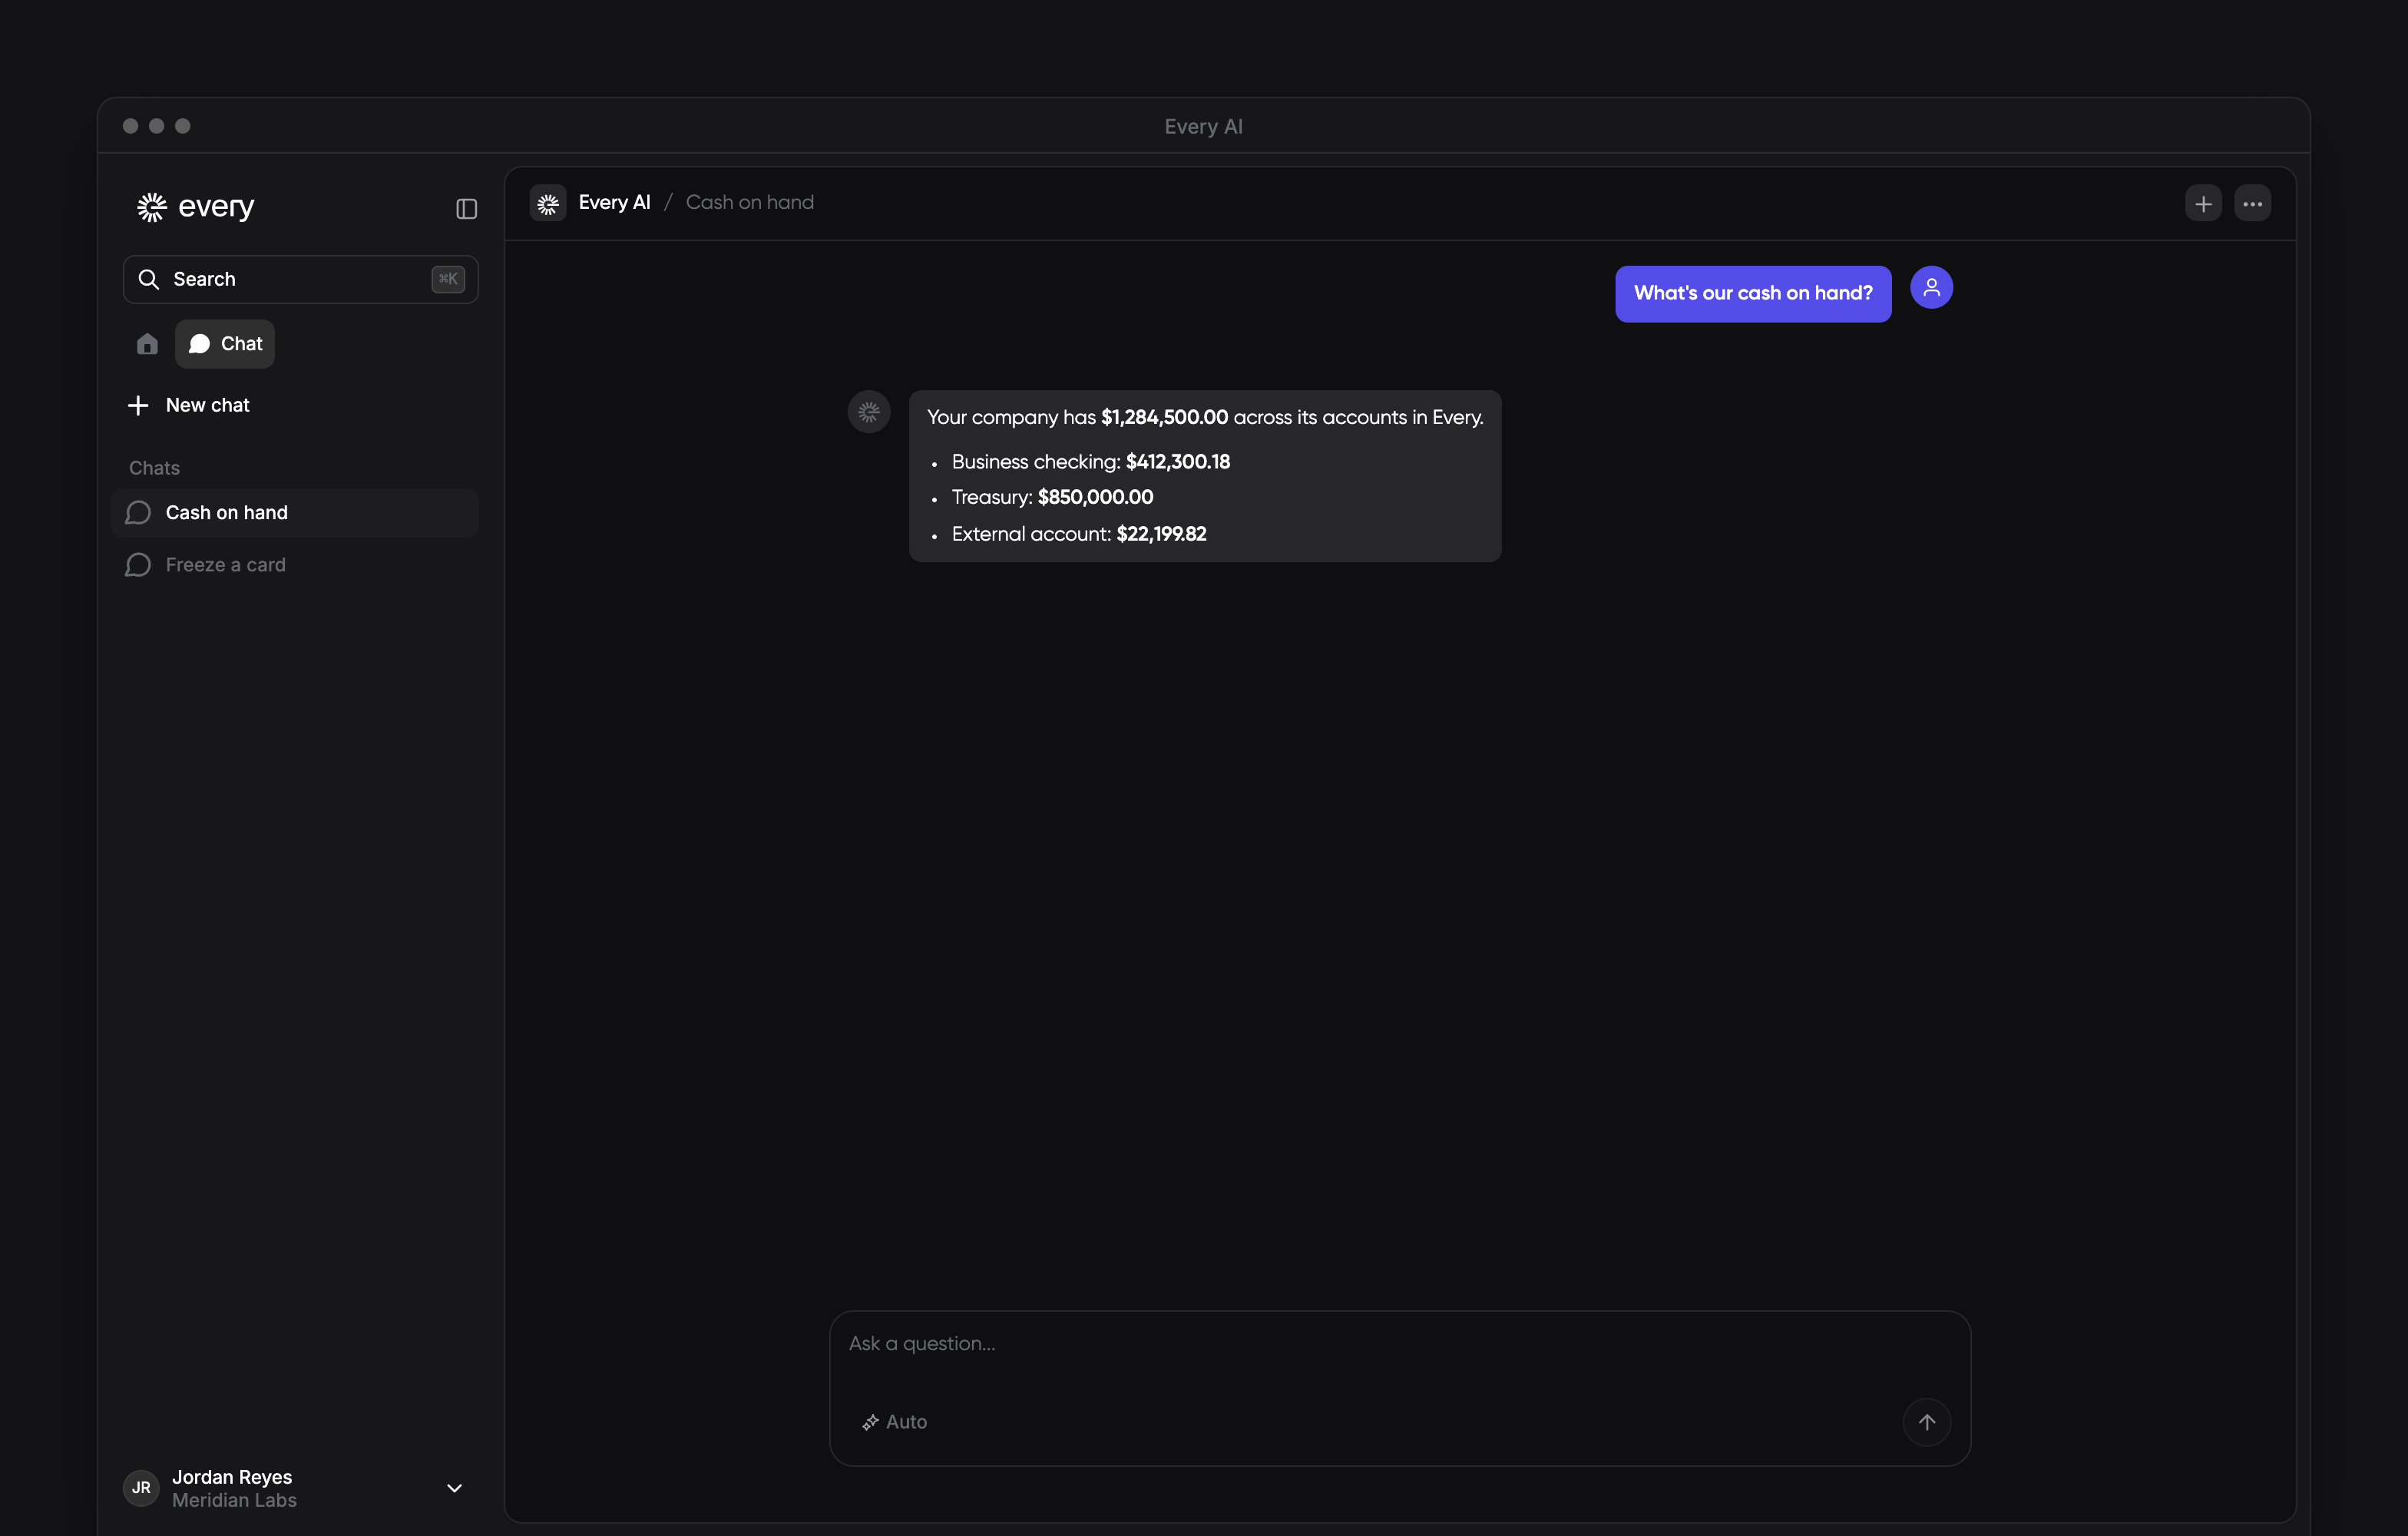Open the Auto model selector
Image resolution: width=2408 pixels, height=1536 pixels.
click(895, 1422)
